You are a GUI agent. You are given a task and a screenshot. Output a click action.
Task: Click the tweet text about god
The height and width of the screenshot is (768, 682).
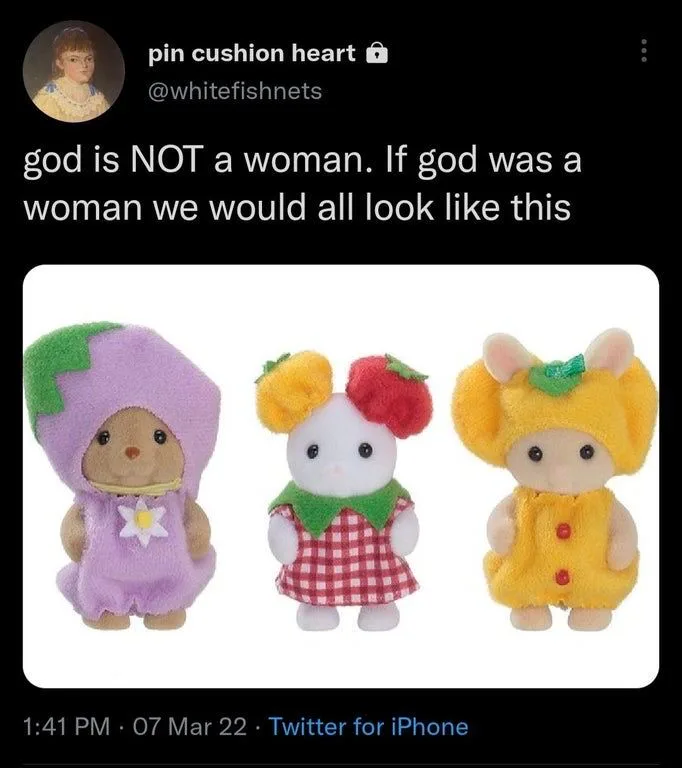(302, 184)
